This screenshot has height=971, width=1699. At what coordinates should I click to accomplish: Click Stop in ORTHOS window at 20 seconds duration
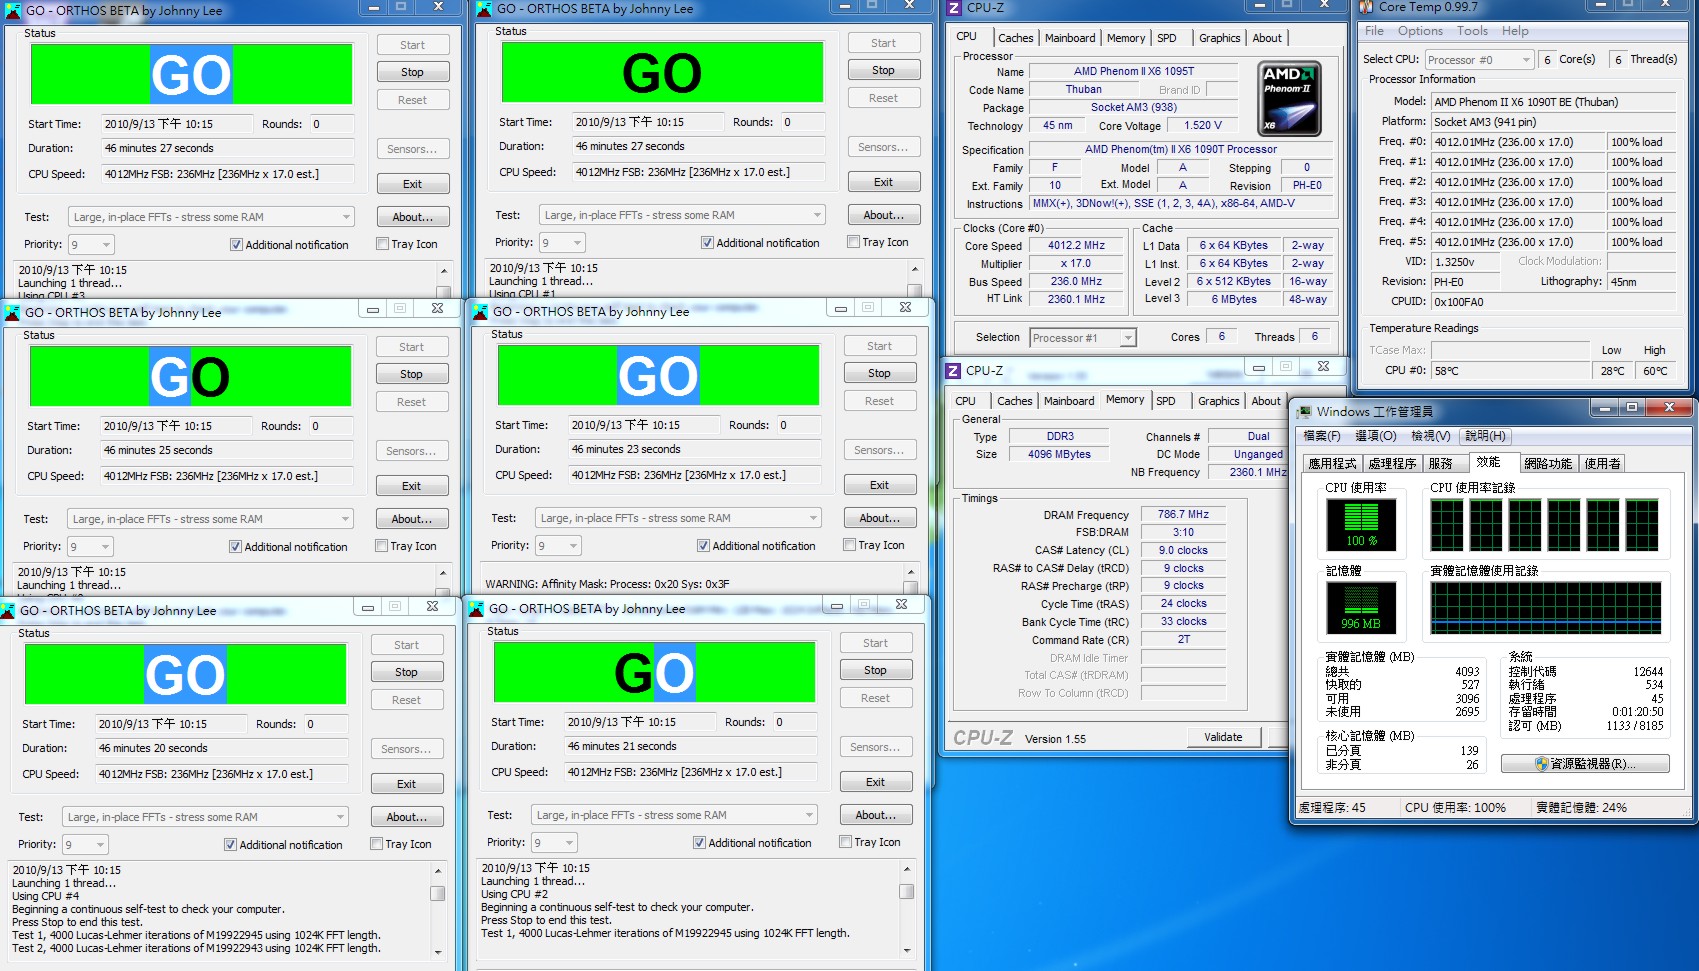click(x=406, y=672)
